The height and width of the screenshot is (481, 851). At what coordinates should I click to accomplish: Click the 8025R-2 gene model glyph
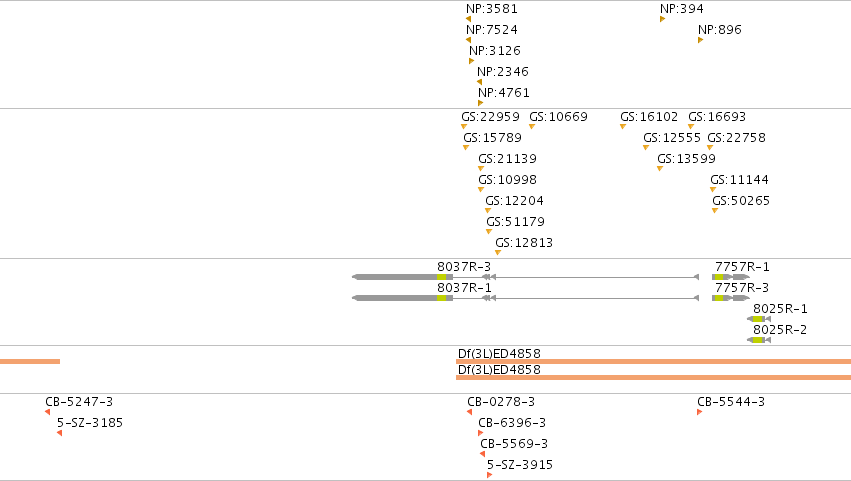coord(759,340)
